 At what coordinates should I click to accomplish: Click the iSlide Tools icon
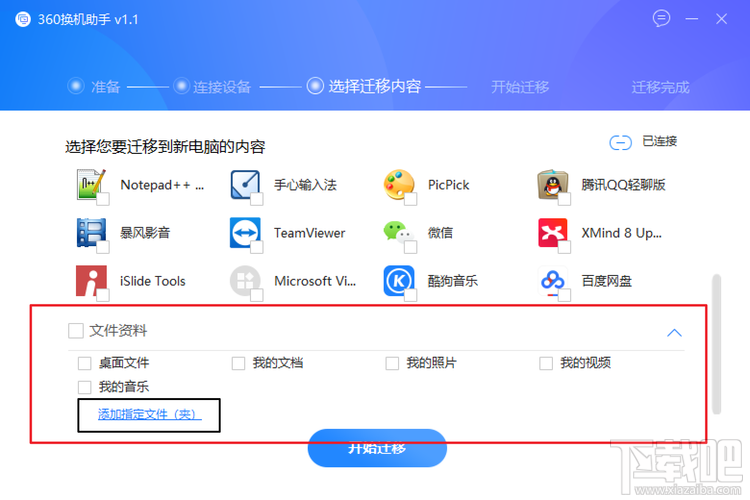point(91,281)
